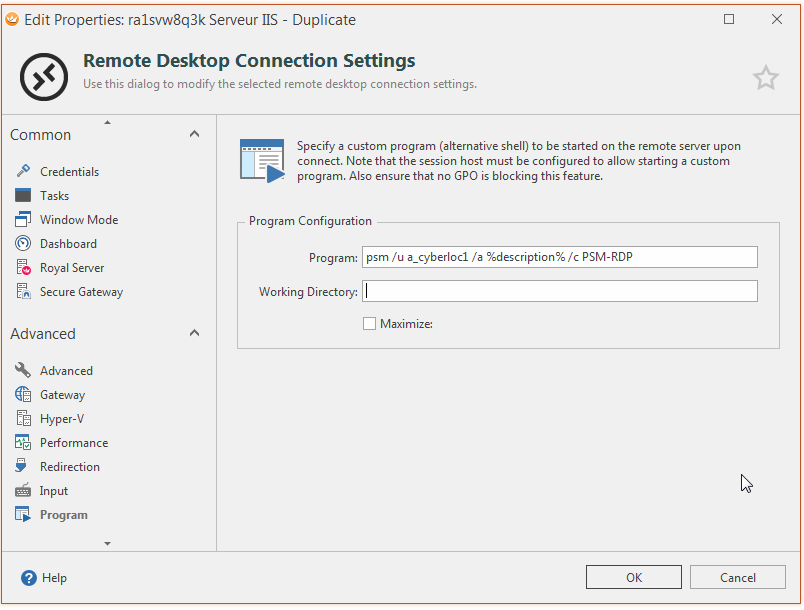
Task: Click into the Program text field
Action: (559, 258)
